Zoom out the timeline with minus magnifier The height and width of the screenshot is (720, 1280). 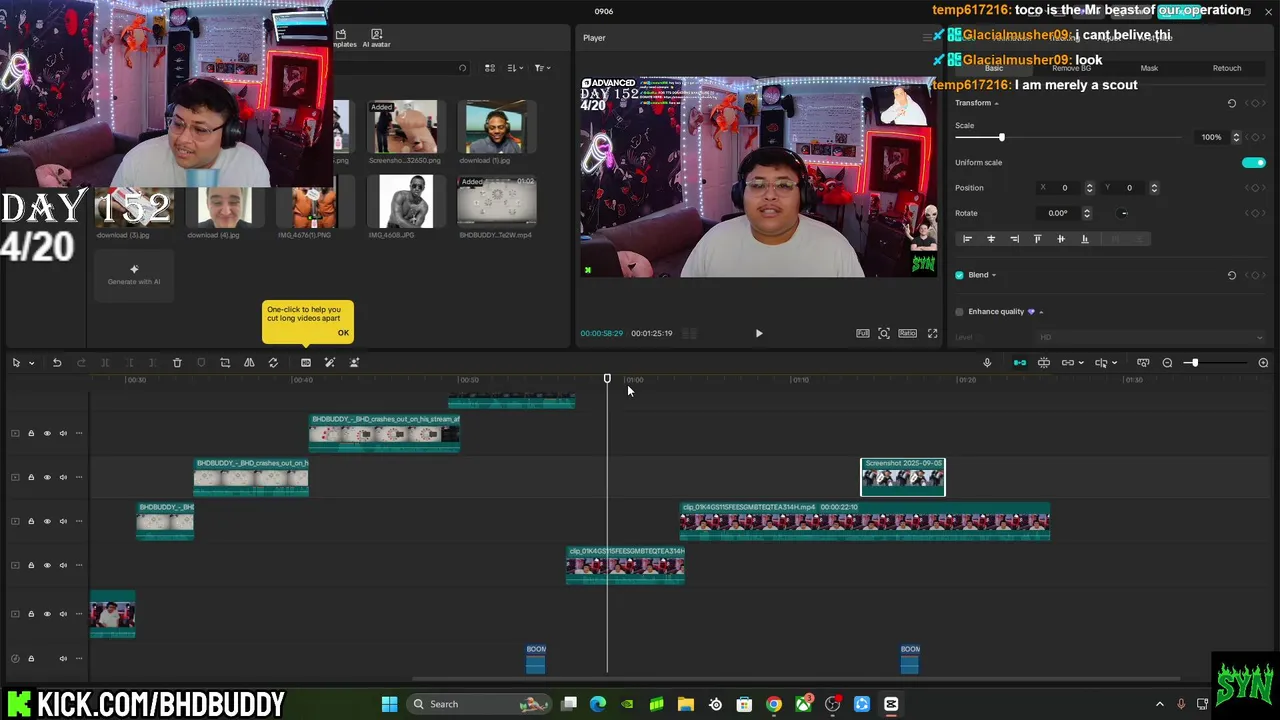[1167, 363]
